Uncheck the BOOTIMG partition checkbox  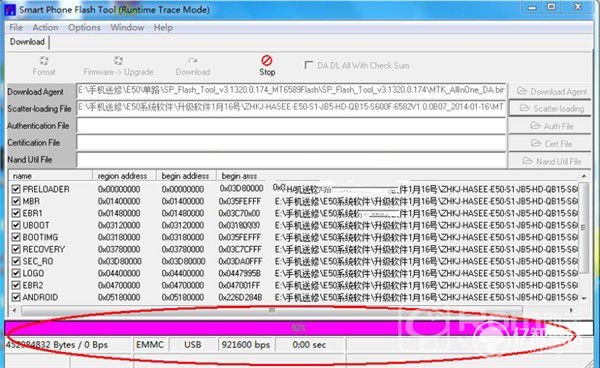[16, 237]
